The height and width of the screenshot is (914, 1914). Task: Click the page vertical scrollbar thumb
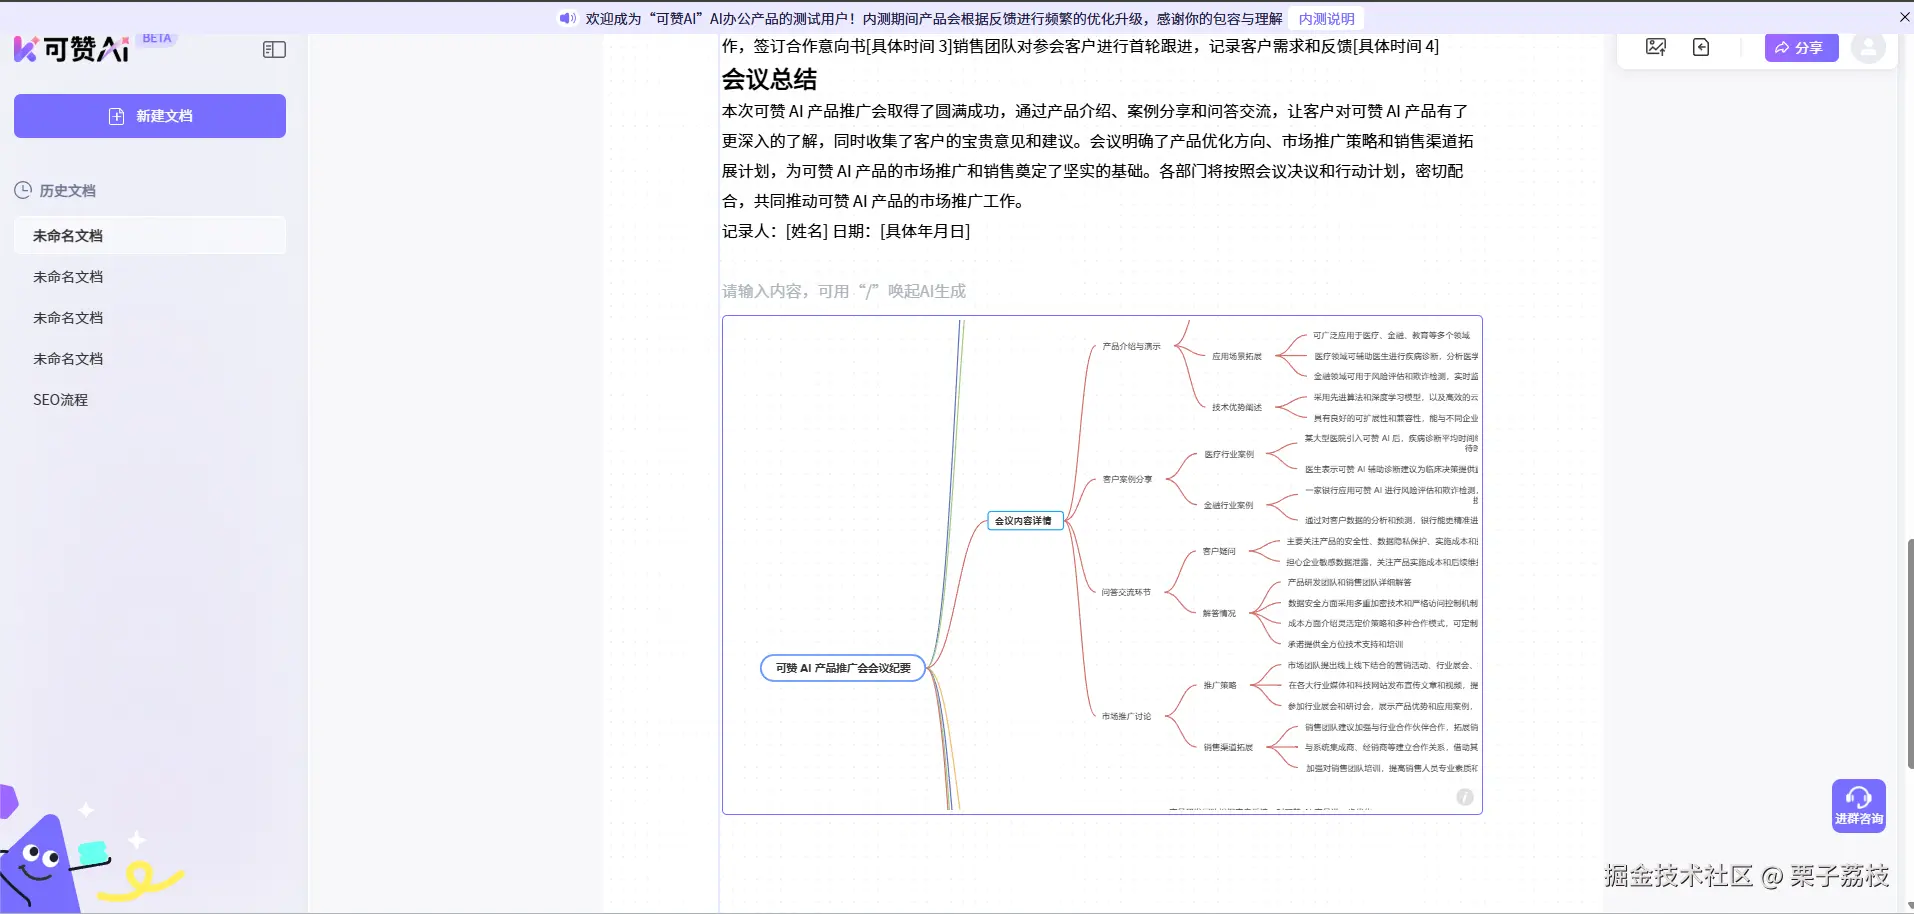coord(1910,654)
